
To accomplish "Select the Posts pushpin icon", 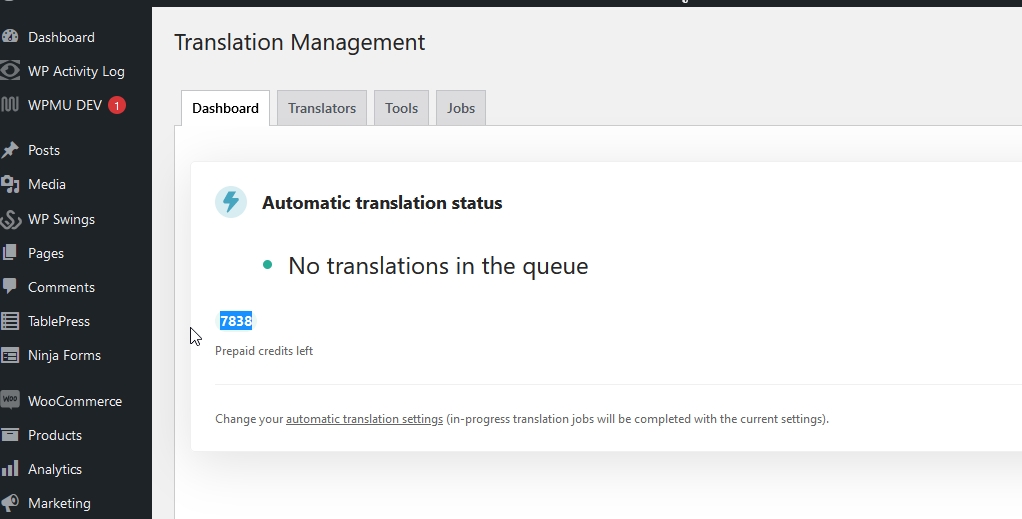I will [10, 150].
